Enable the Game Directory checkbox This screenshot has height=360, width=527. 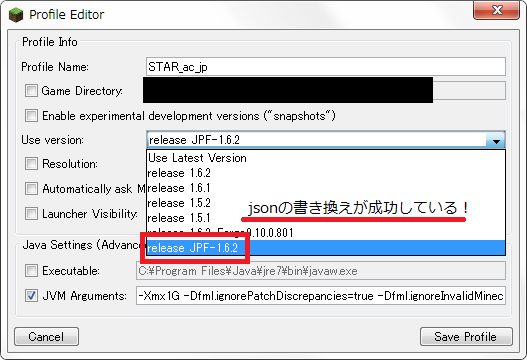click(x=31, y=91)
